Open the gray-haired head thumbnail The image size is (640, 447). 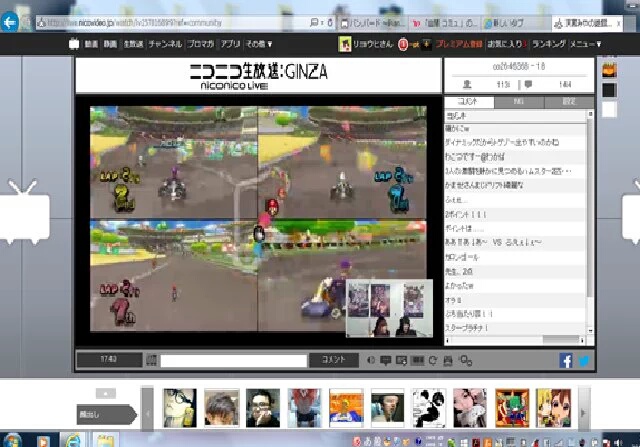(x=222, y=408)
